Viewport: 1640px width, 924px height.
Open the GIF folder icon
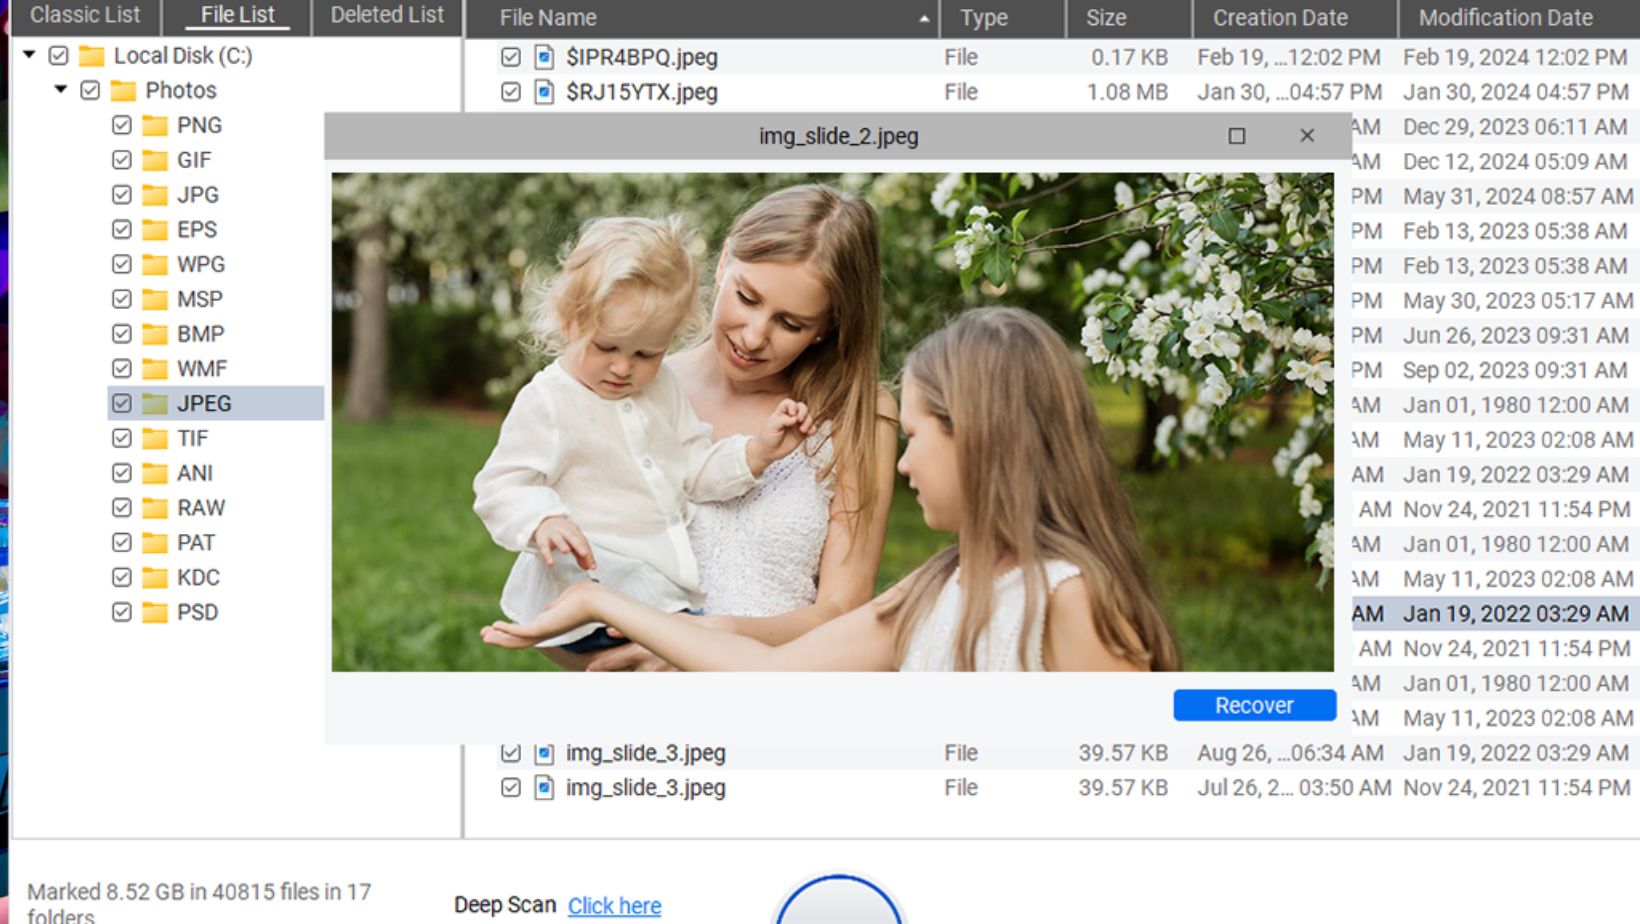coord(155,160)
